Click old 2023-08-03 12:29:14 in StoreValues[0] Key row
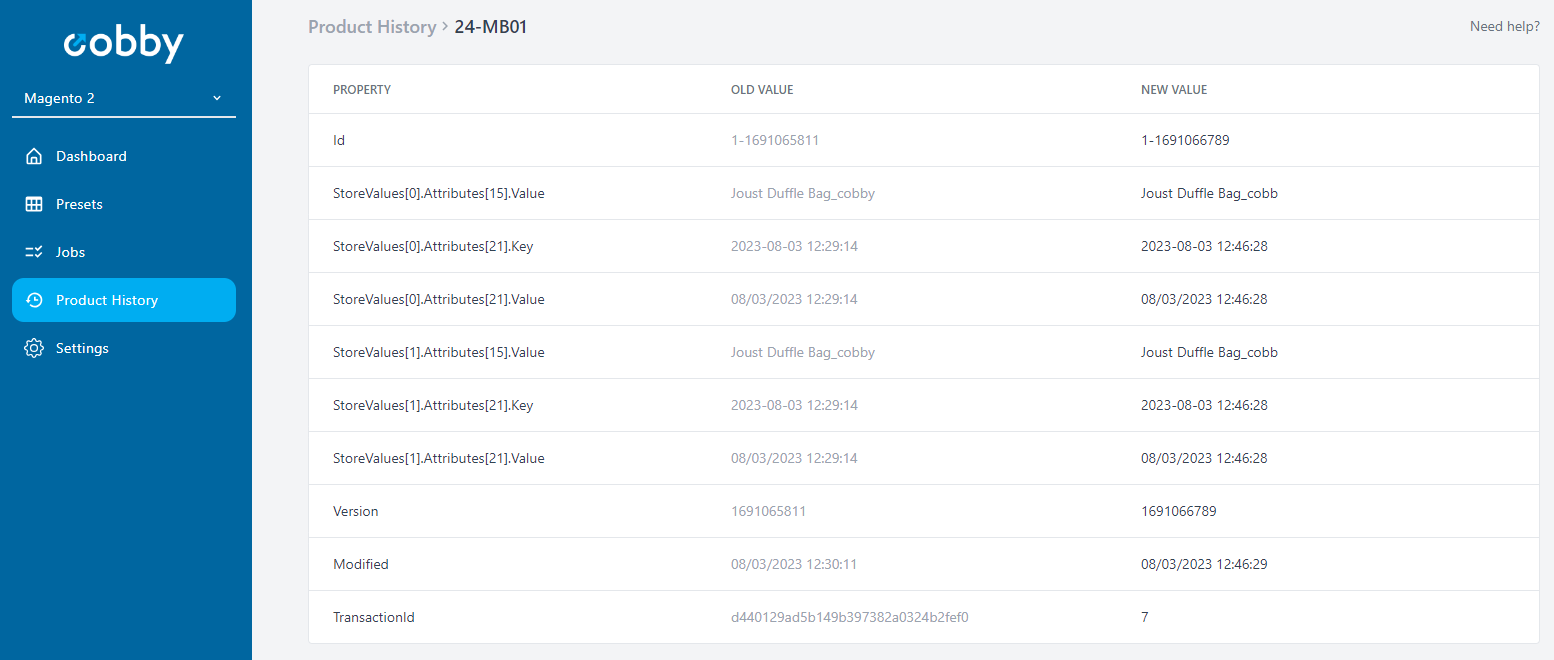Screen dimensions: 1554x660 pyautogui.click(x=794, y=247)
